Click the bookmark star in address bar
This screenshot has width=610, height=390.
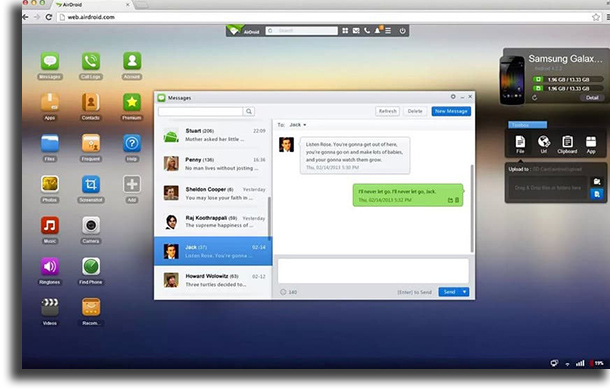click(x=596, y=17)
